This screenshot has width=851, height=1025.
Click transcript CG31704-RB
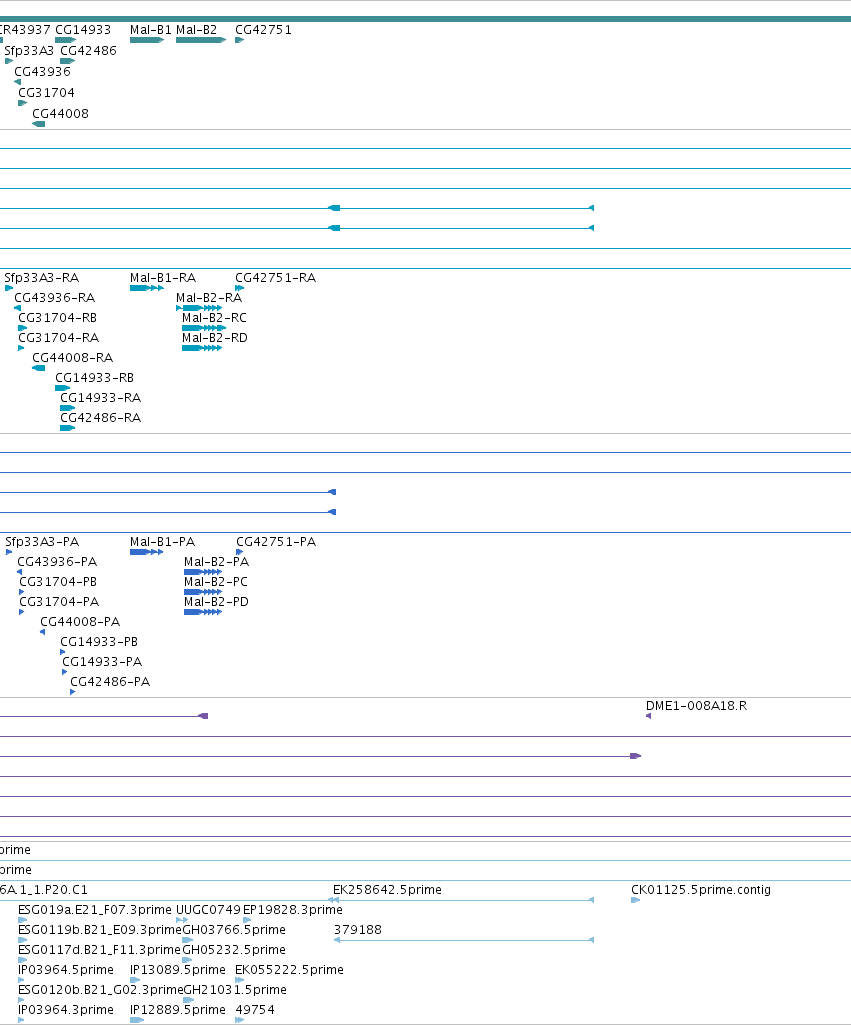(x=58, y=318)
